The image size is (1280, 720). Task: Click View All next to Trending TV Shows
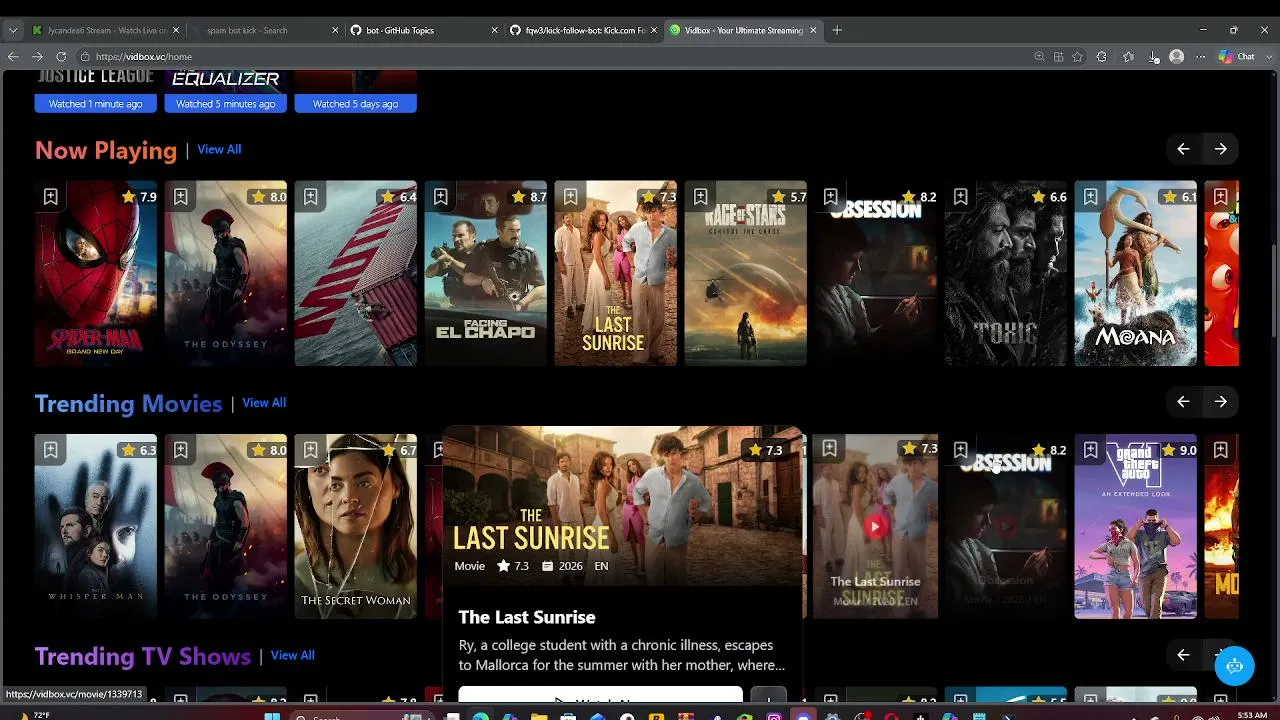(293, 655)
